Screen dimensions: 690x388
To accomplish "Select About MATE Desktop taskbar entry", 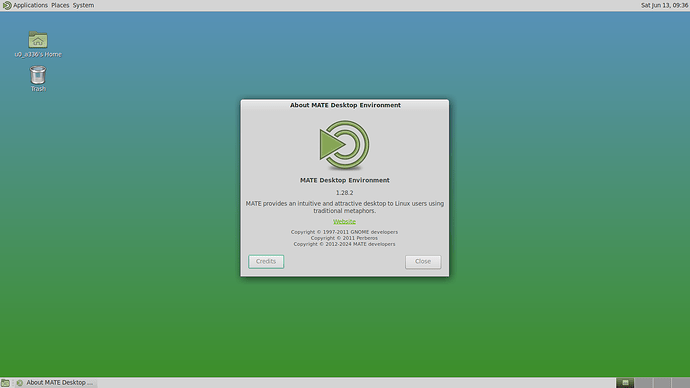I will click(55, 383).
